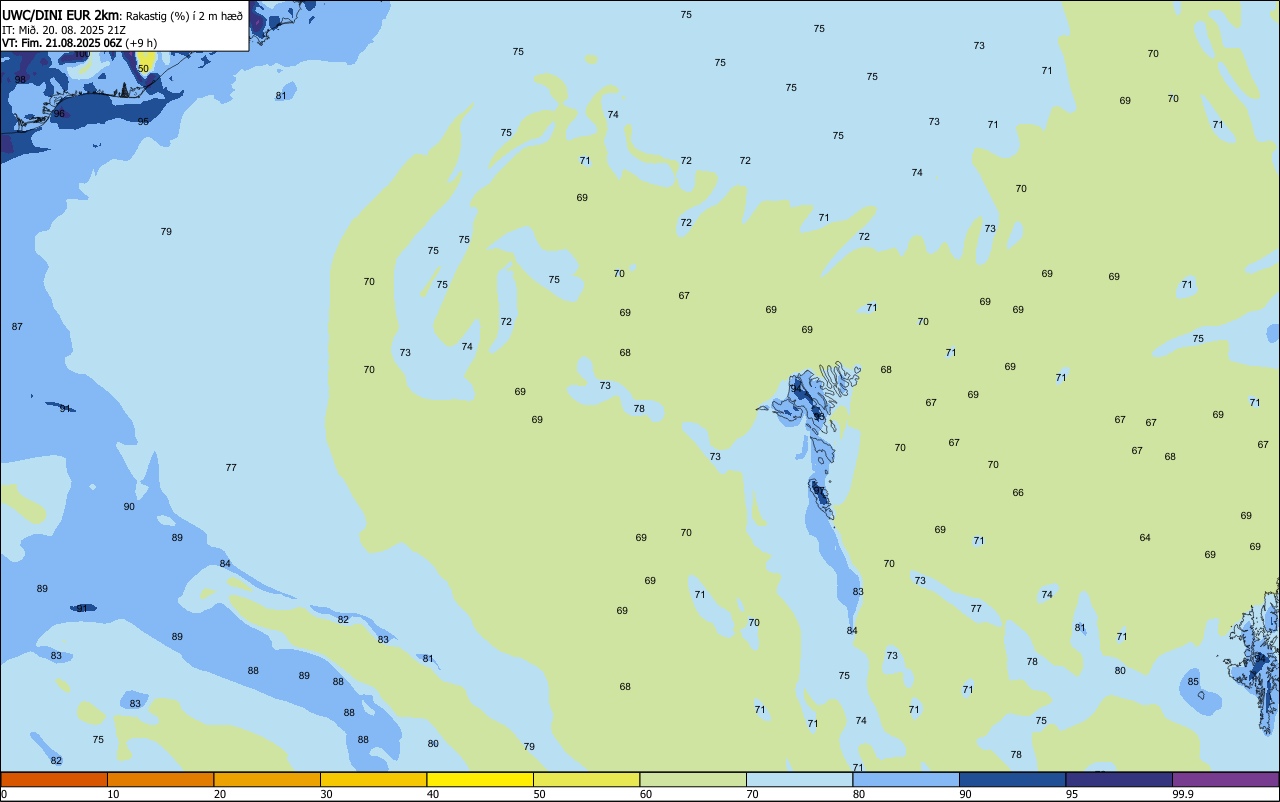Image resolution: width=1280 pixels, height=802 pixels.
Task: Select the 'IT: Mið. 20. 08. 2025 21Z' line
Action: pyautogui.click(x=64, y=30)
